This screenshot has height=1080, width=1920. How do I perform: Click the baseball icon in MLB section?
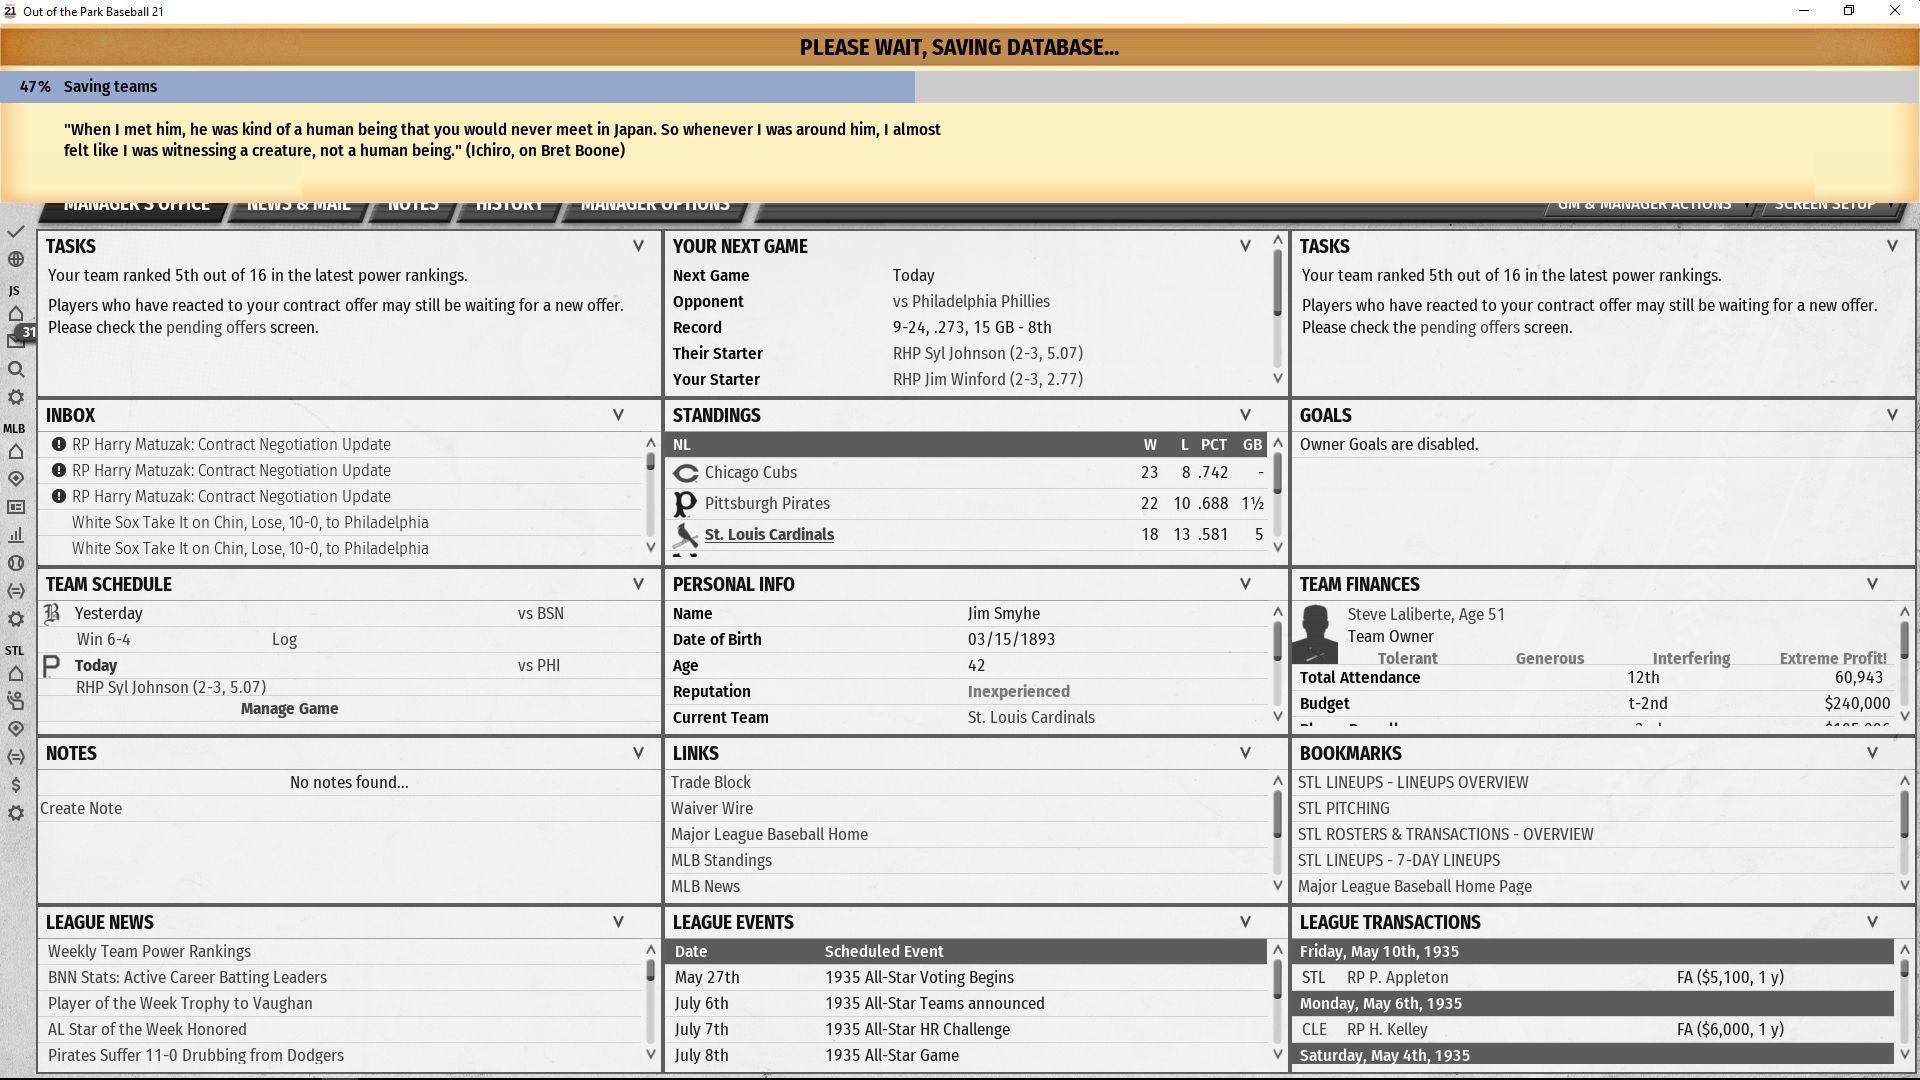15,563
